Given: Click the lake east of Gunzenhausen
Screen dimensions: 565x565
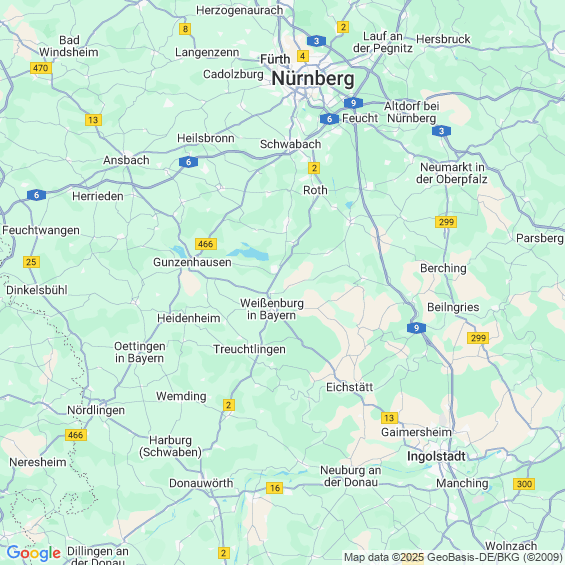Looking at the screenshot, I should coord(249,253).
